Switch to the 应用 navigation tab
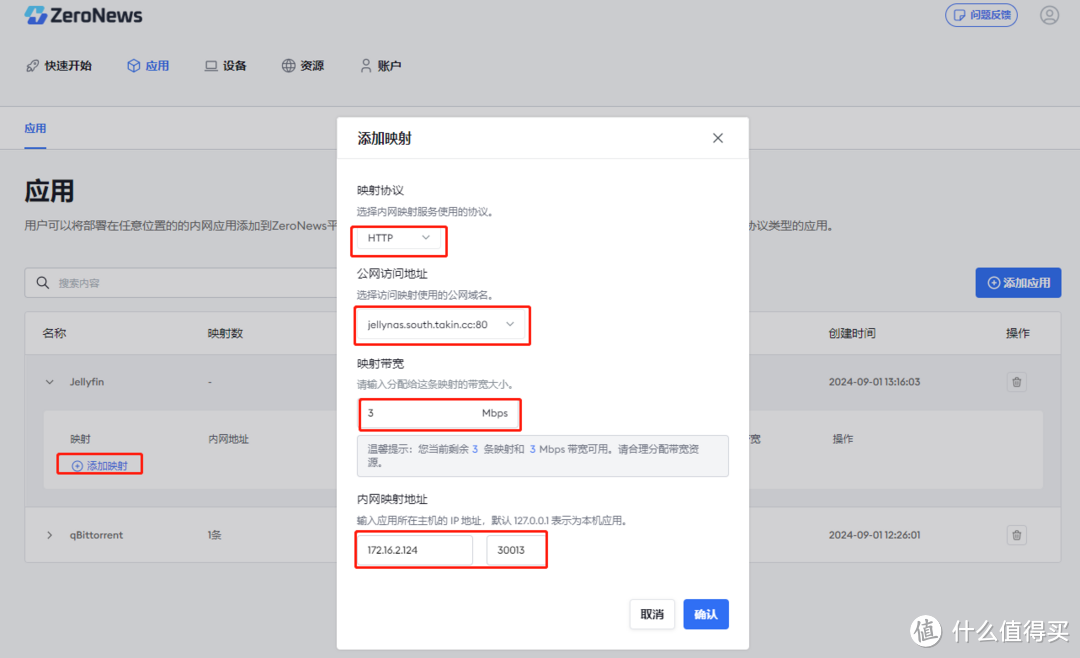 coord(148,65)
